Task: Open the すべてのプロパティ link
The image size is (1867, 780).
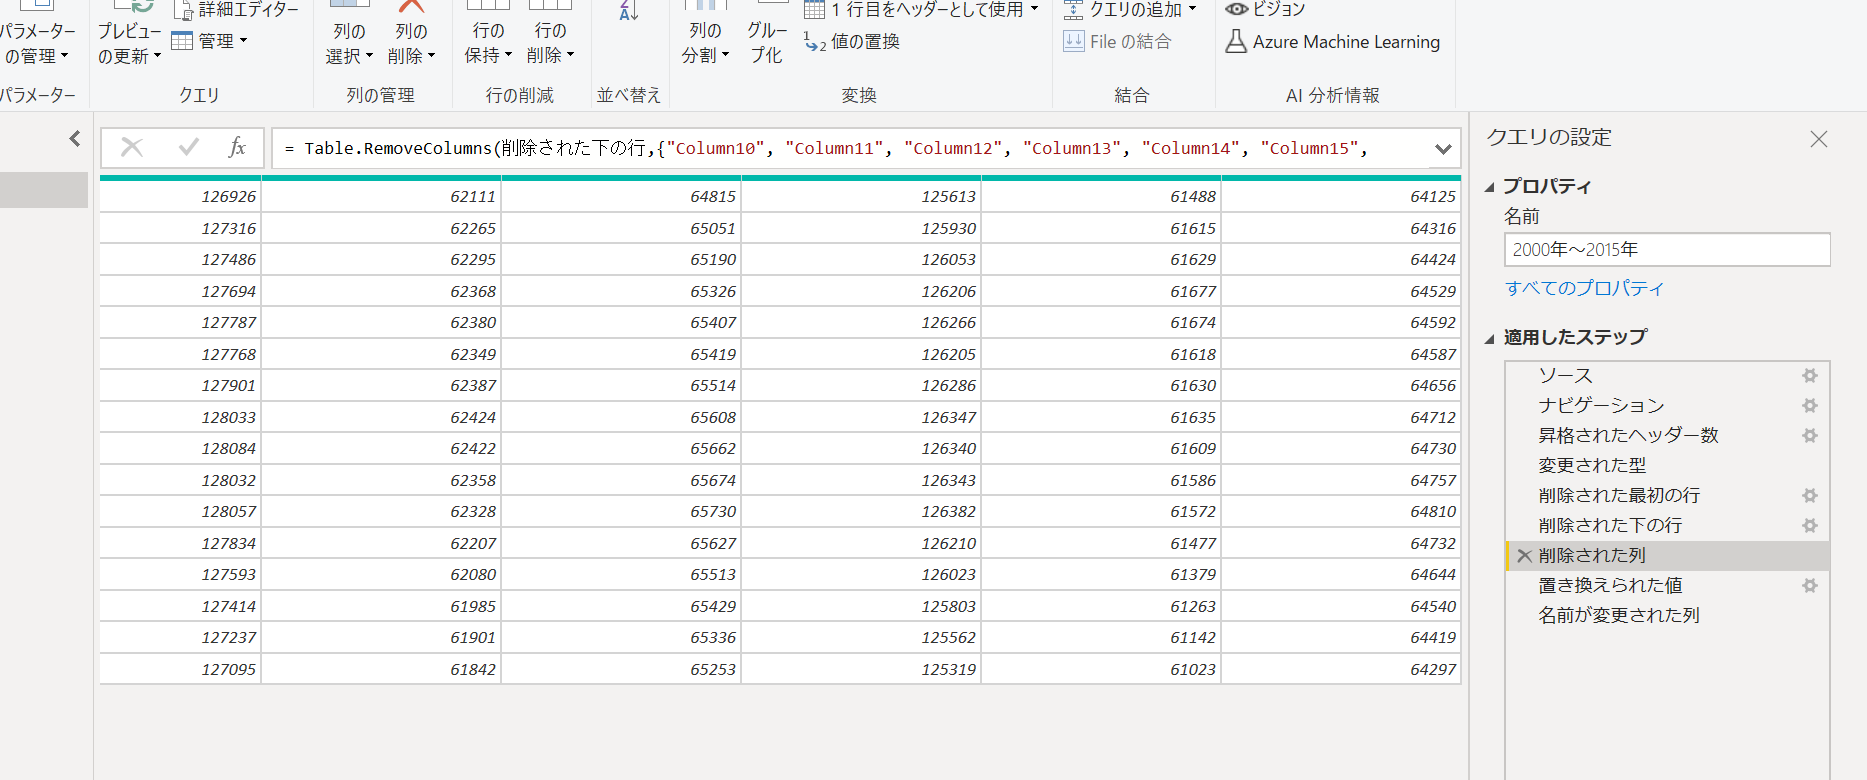Action: point(1584,289)
